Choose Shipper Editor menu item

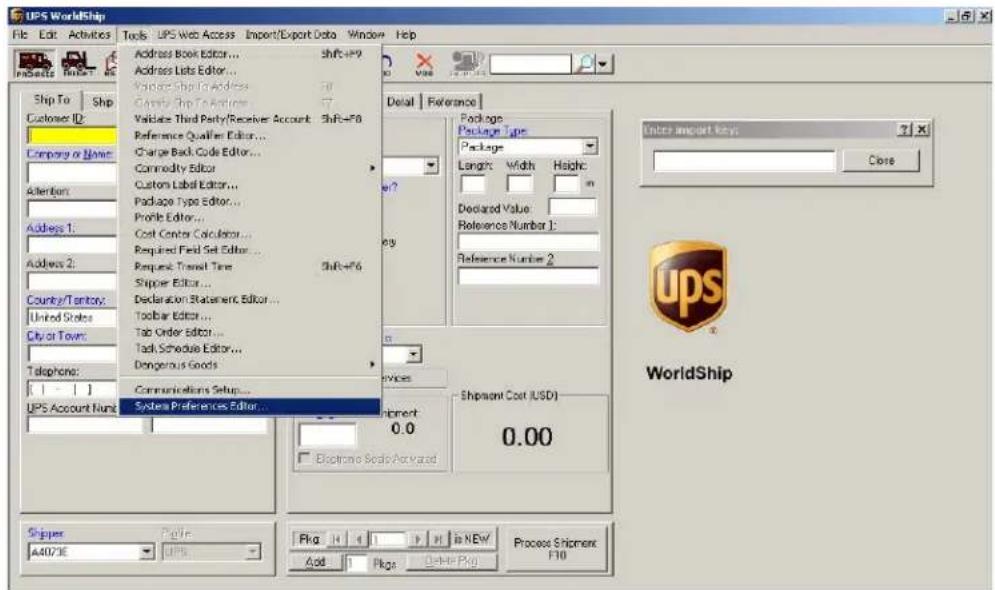(x=250, y=283)
